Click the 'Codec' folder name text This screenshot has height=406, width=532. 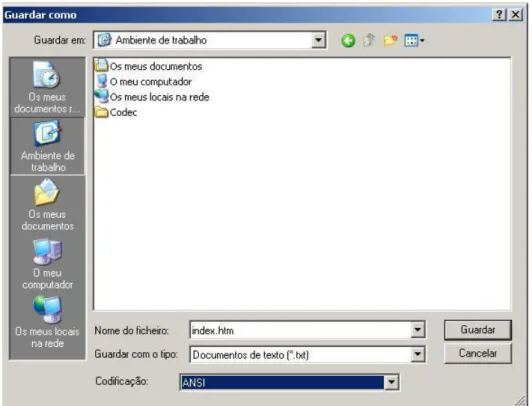click(124, 112)
